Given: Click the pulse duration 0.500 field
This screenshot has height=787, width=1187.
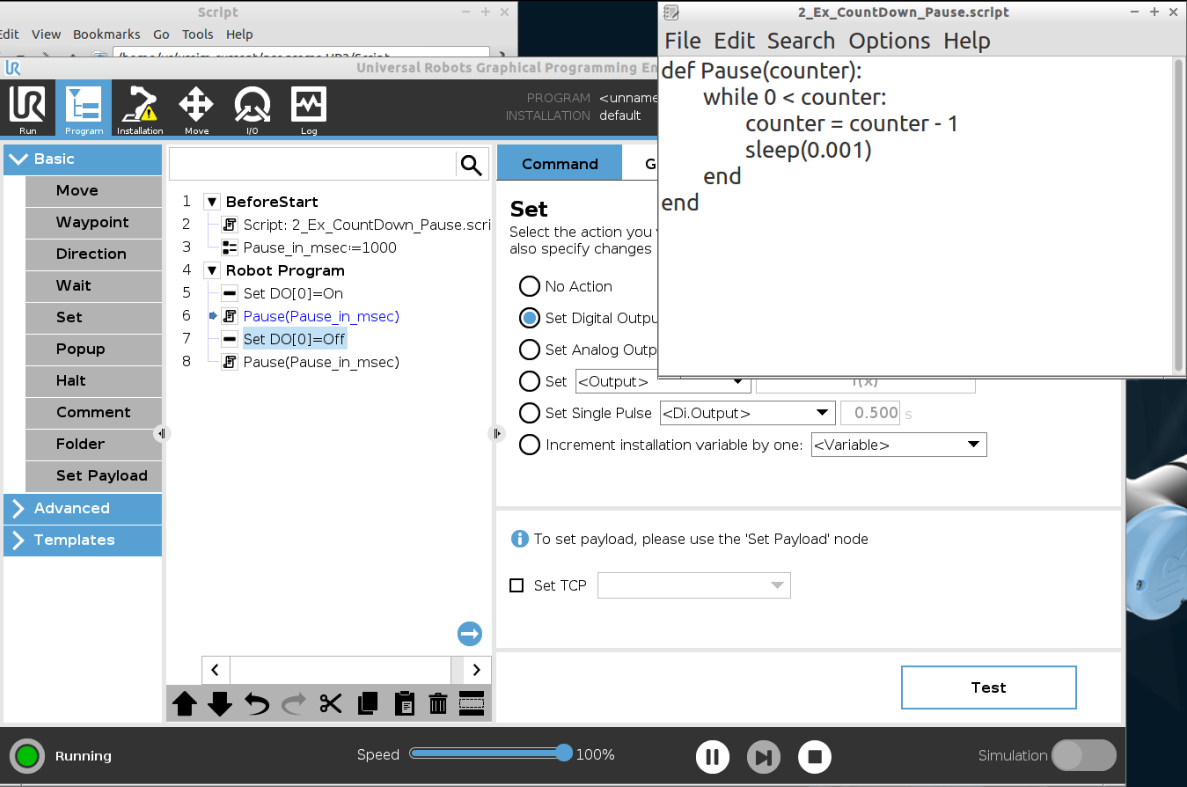Looking at the screenshot, I should pos(870,413).
